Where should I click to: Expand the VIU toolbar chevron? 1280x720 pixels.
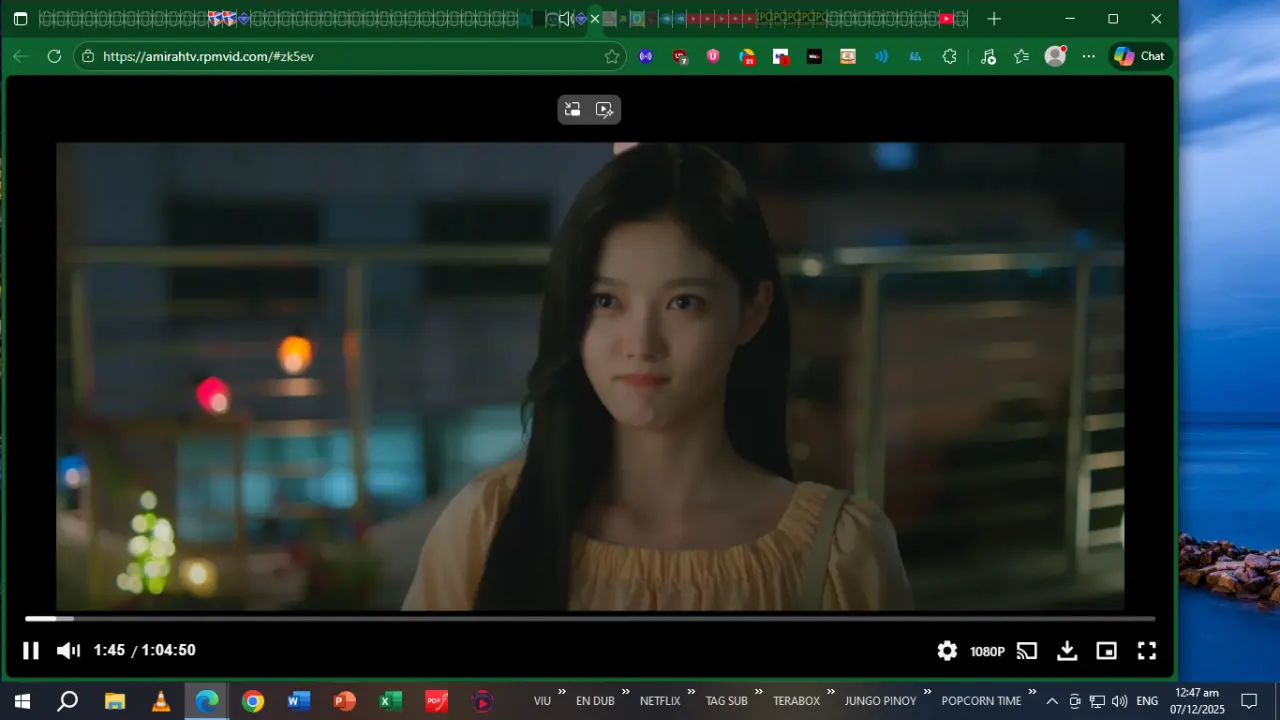pos(562,692)
